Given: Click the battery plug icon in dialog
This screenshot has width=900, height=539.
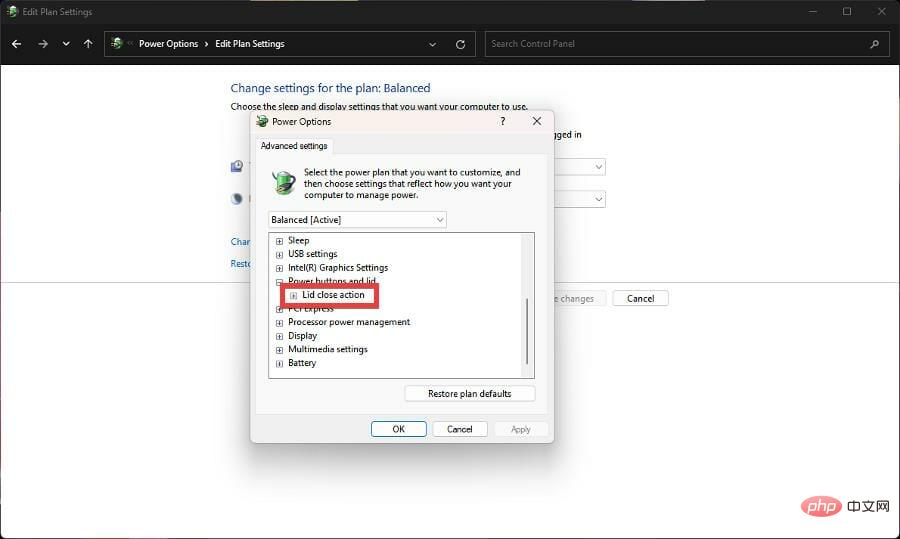Looking at the screenshot, I should click(x=284, y=183).
